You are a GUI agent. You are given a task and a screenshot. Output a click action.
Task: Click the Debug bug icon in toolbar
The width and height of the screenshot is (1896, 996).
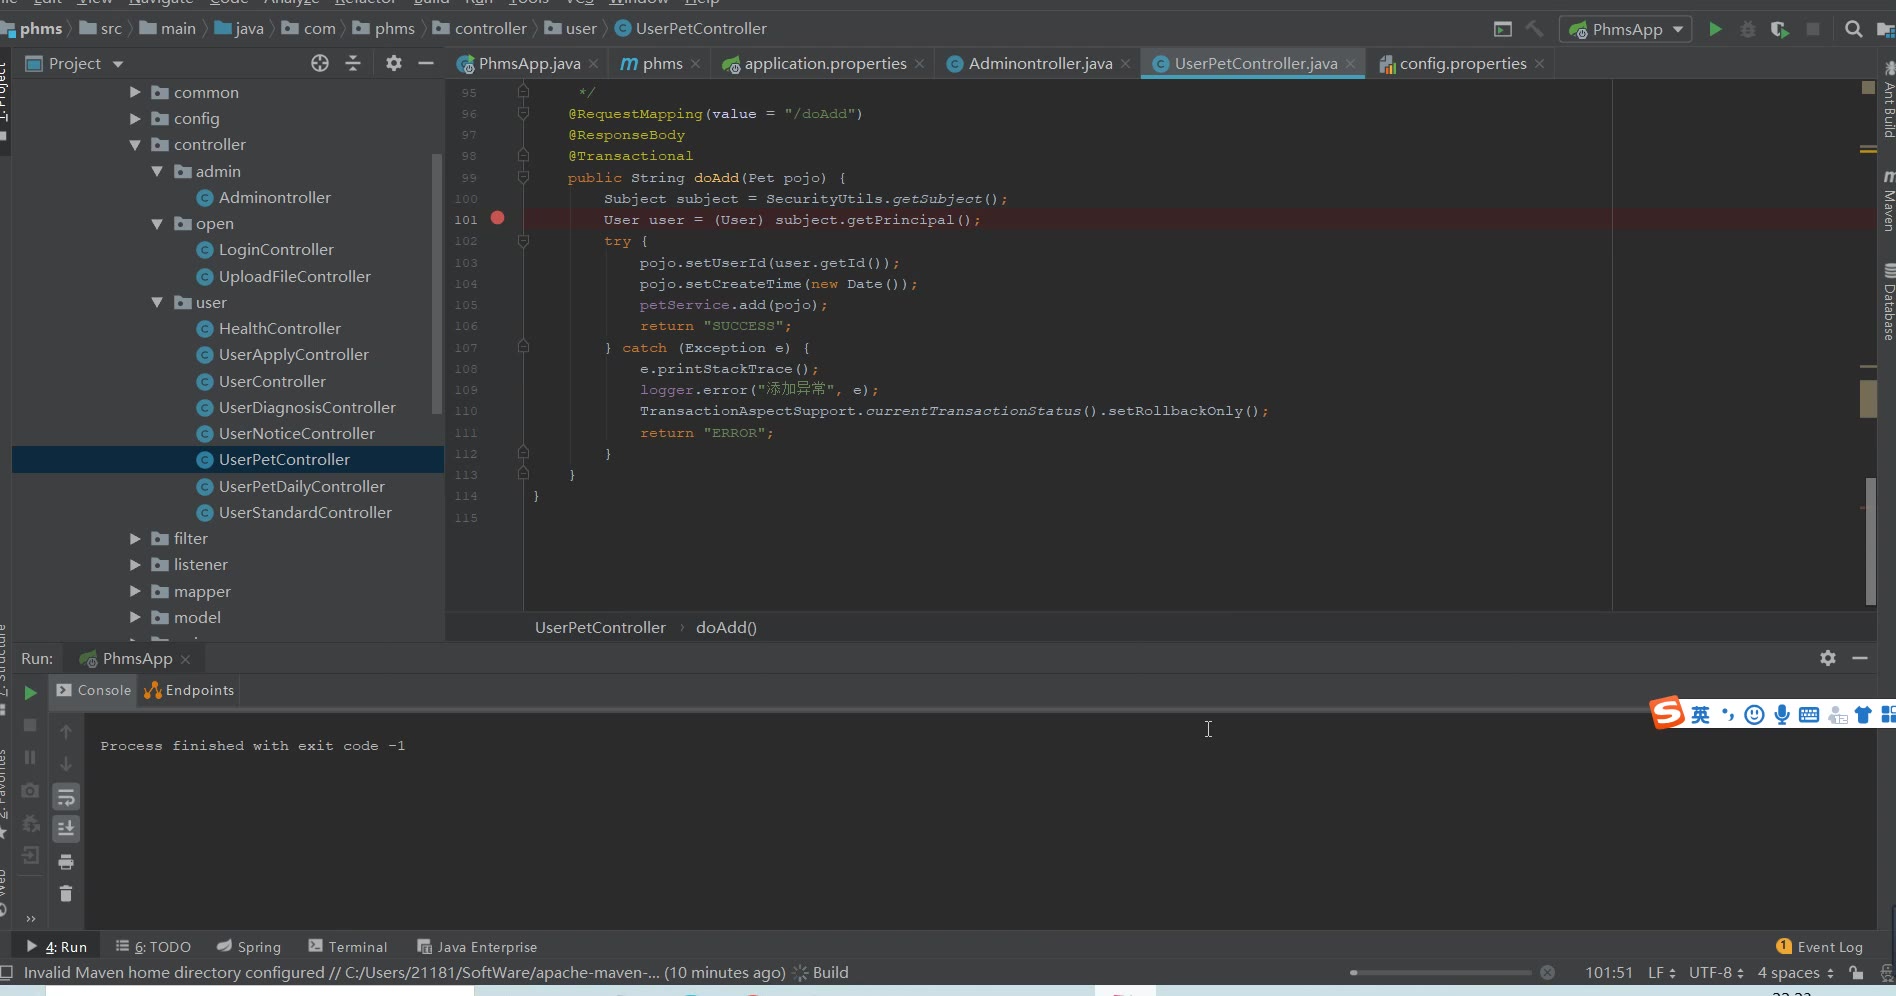click(x=1748, y=29)
